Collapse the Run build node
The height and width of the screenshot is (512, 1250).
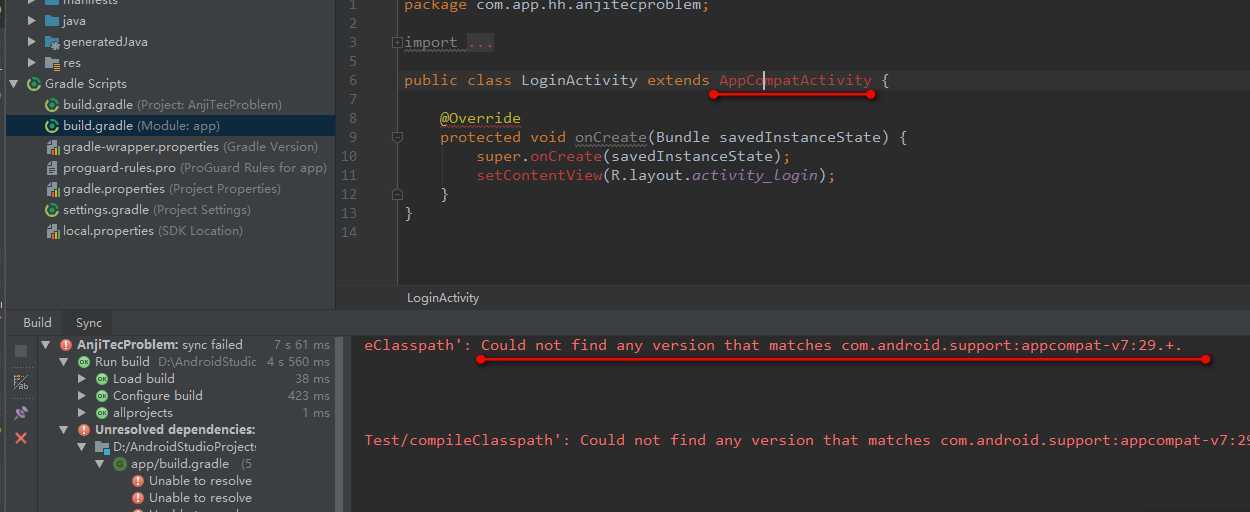point(65,362)
